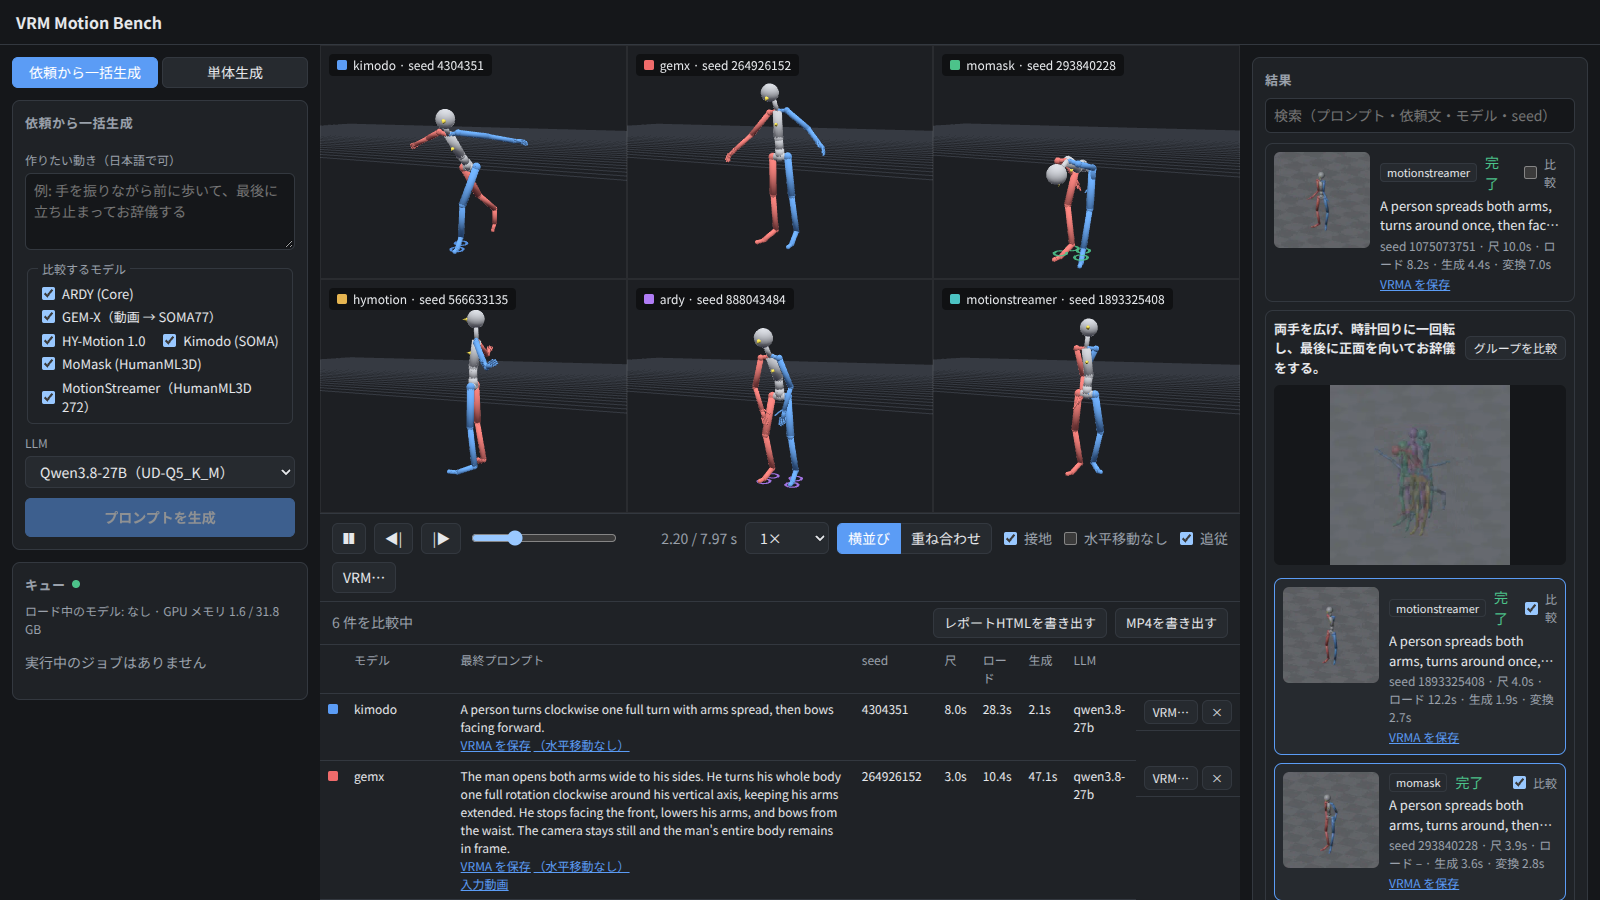
Task: Click the seed value 264926152 cell
Action: pyautogui.click(x=892, y=777)
